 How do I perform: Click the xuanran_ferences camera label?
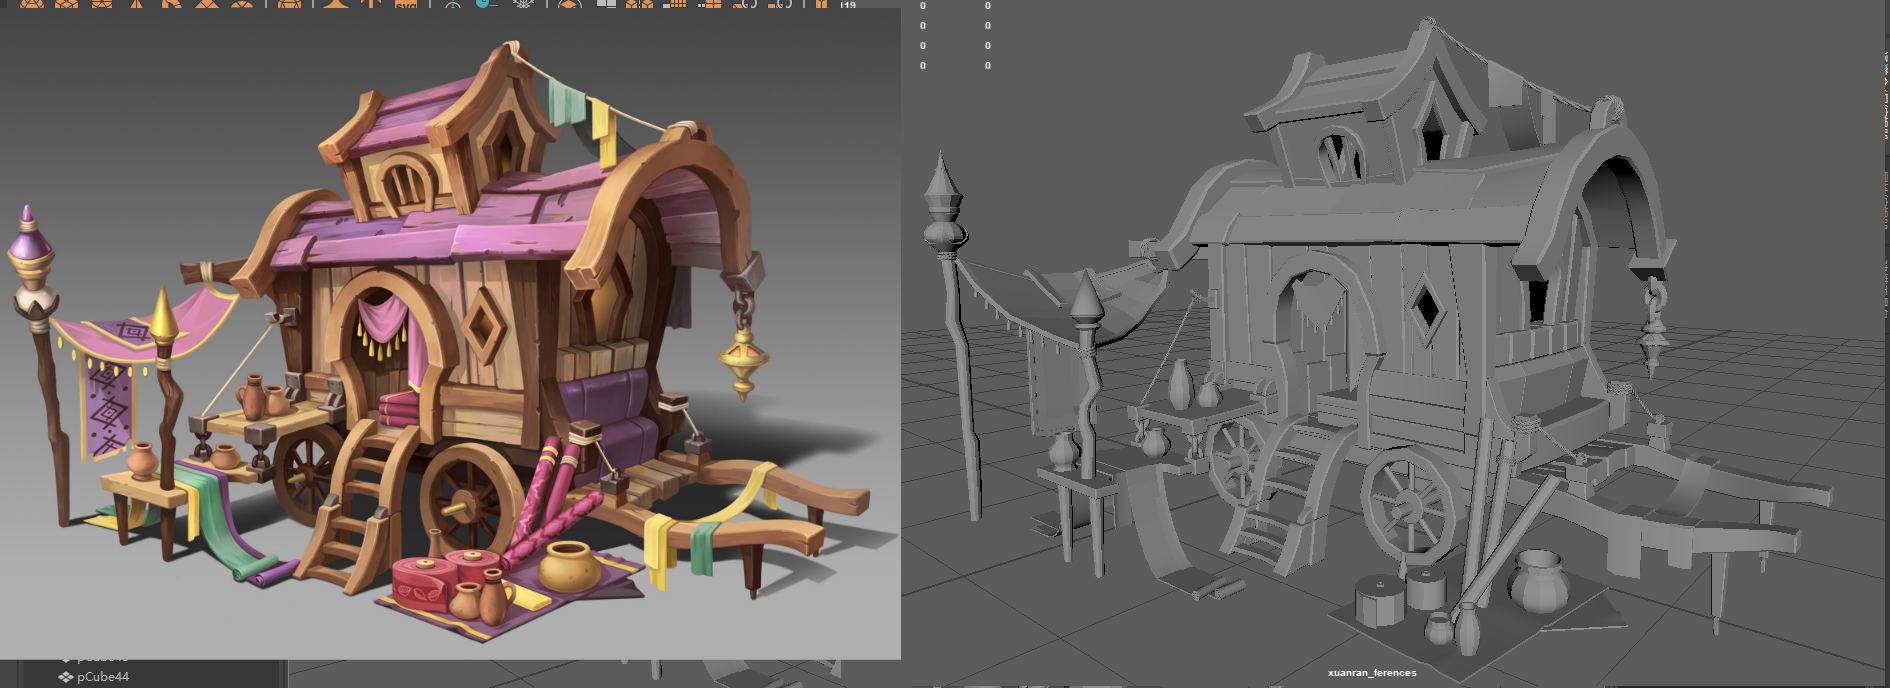tap(1371, 673)
